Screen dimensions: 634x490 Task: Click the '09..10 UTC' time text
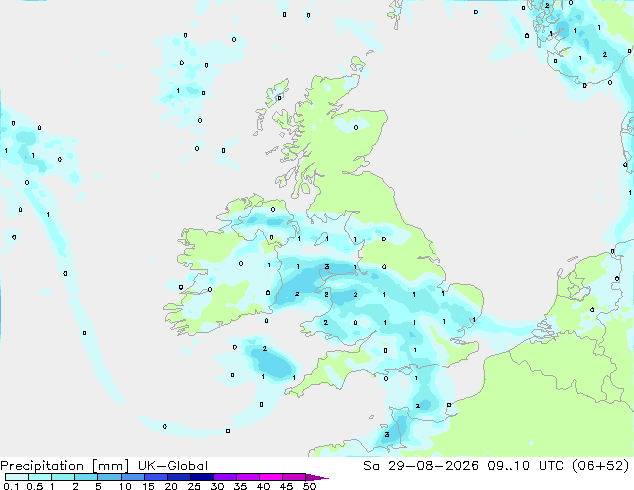[528, 466]
